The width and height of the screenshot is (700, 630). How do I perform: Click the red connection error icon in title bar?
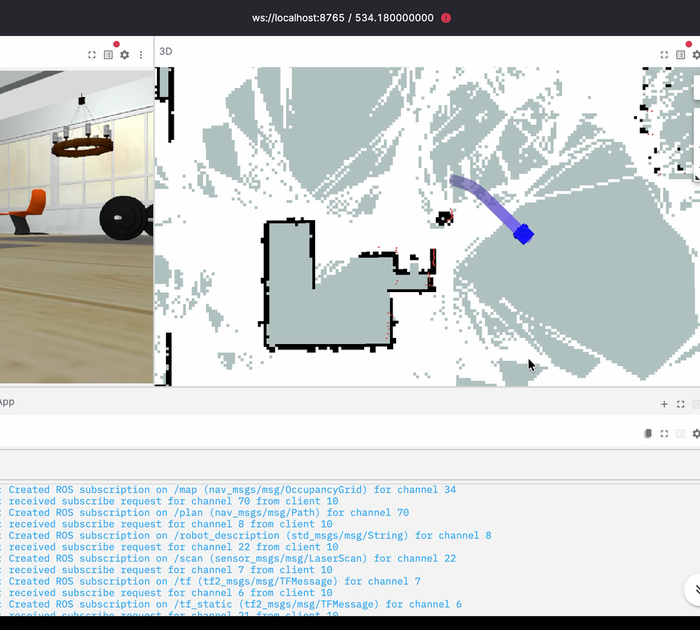point(446,18)
